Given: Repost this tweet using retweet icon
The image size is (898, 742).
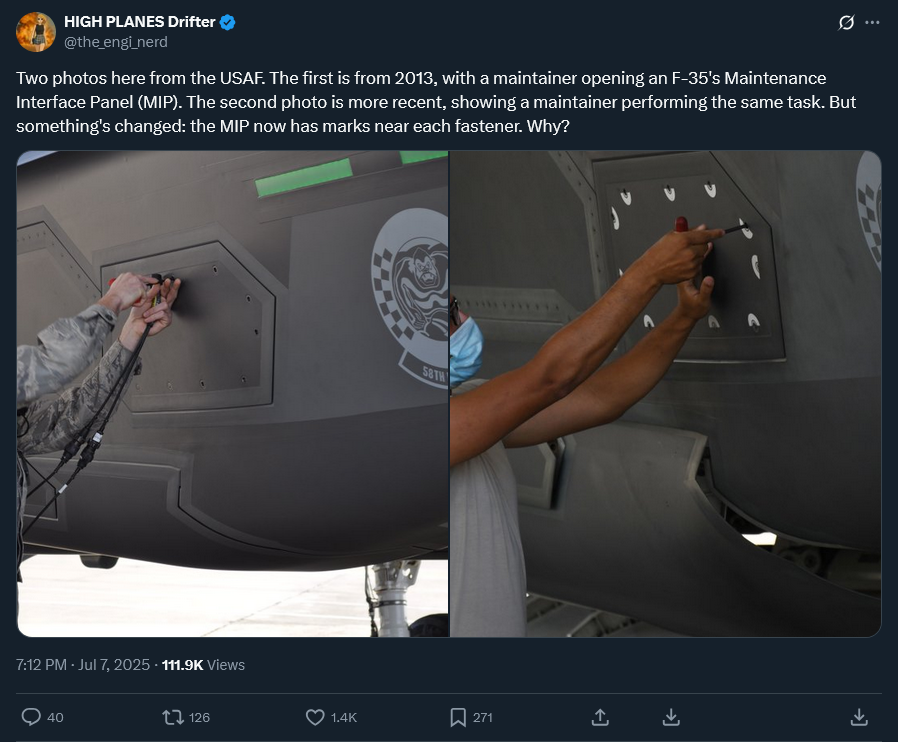Looking at the screenshot, I should point(172,717).
